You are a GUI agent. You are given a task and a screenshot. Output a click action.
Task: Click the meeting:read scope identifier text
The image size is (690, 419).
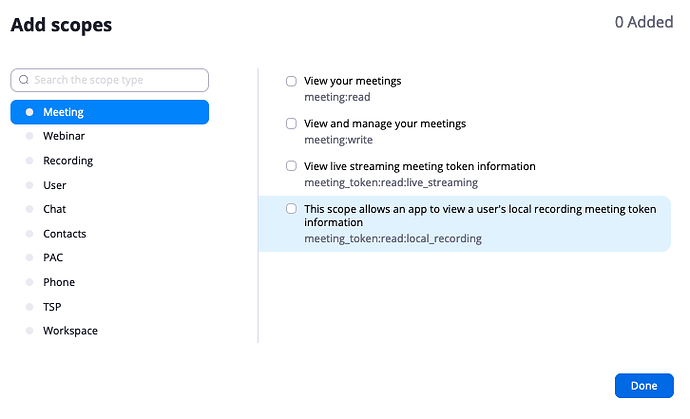pyautogui.click(x=337, y=98)
